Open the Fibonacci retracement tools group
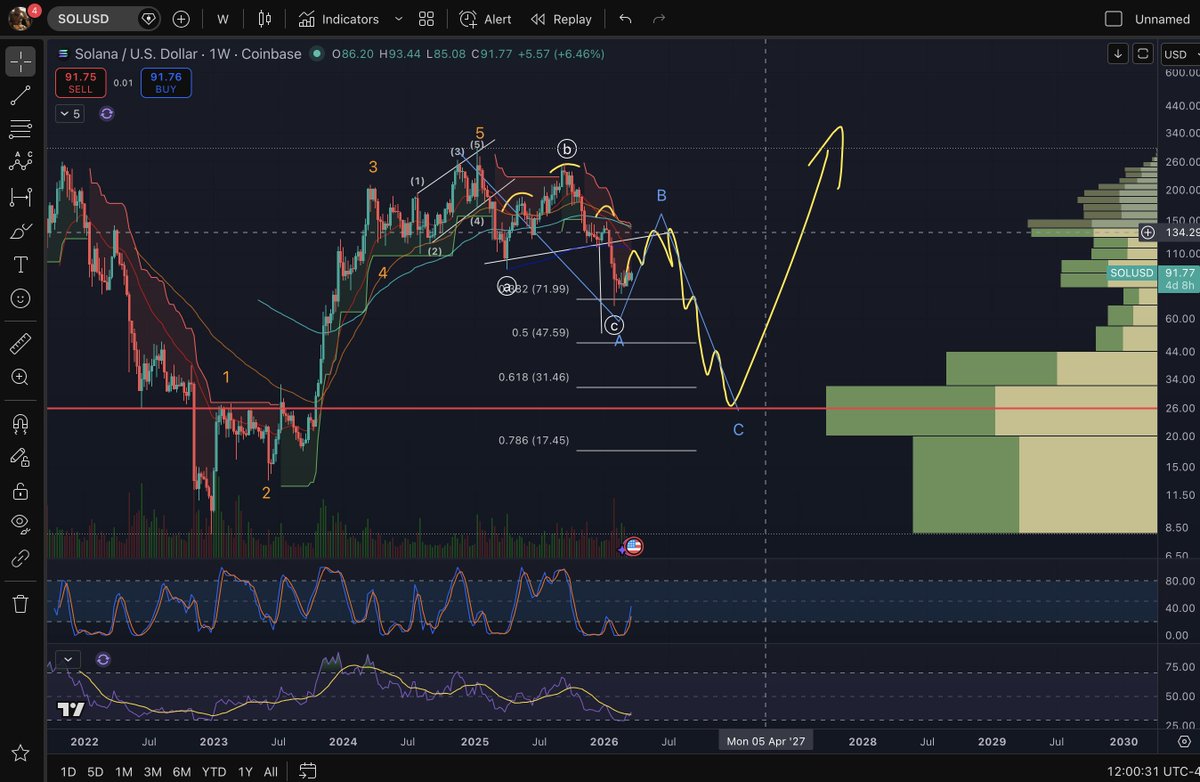Image resolution: width=1200 pixels, height=782 pixels. (x=20, y=129)
